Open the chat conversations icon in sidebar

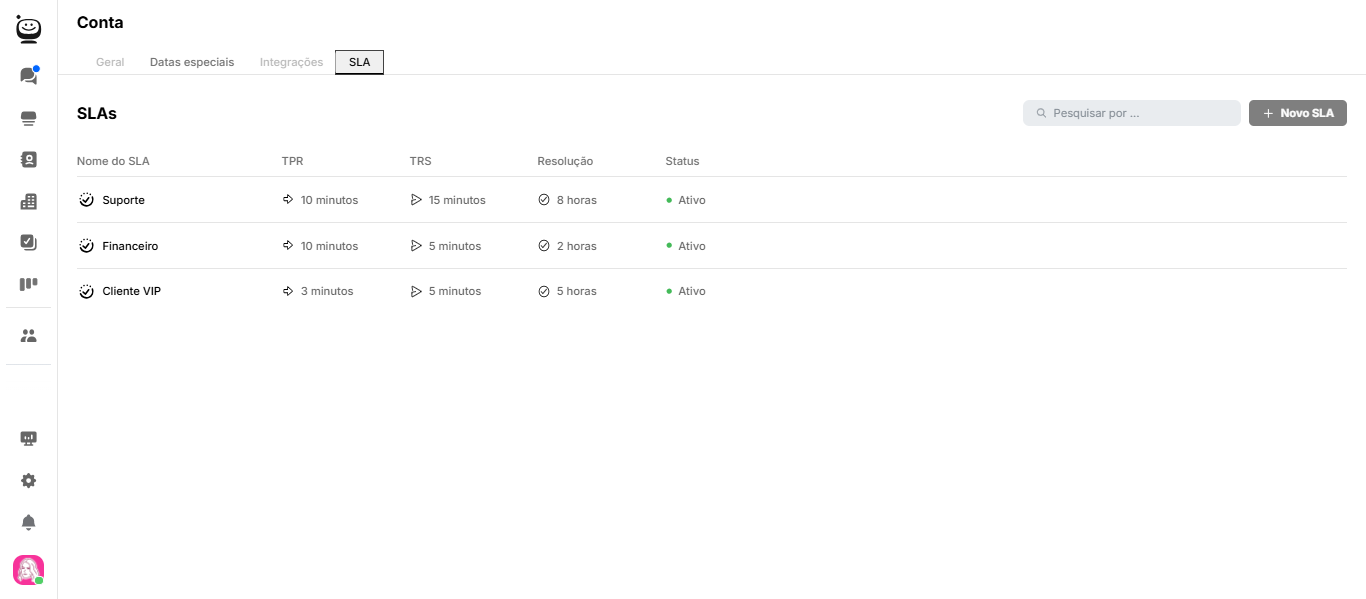pos(28,76)
